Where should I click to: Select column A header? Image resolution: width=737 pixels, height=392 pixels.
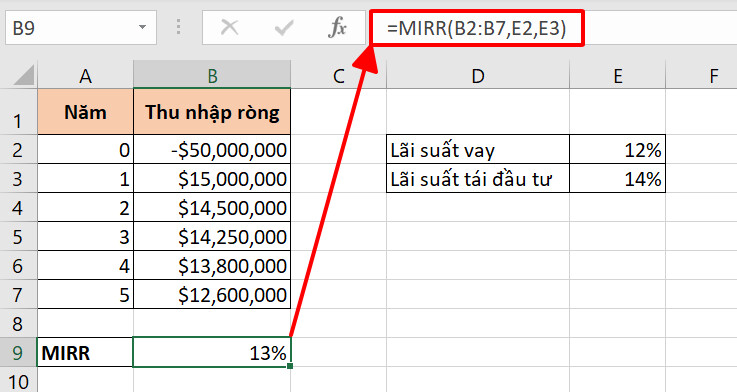[x=86, y=75]
